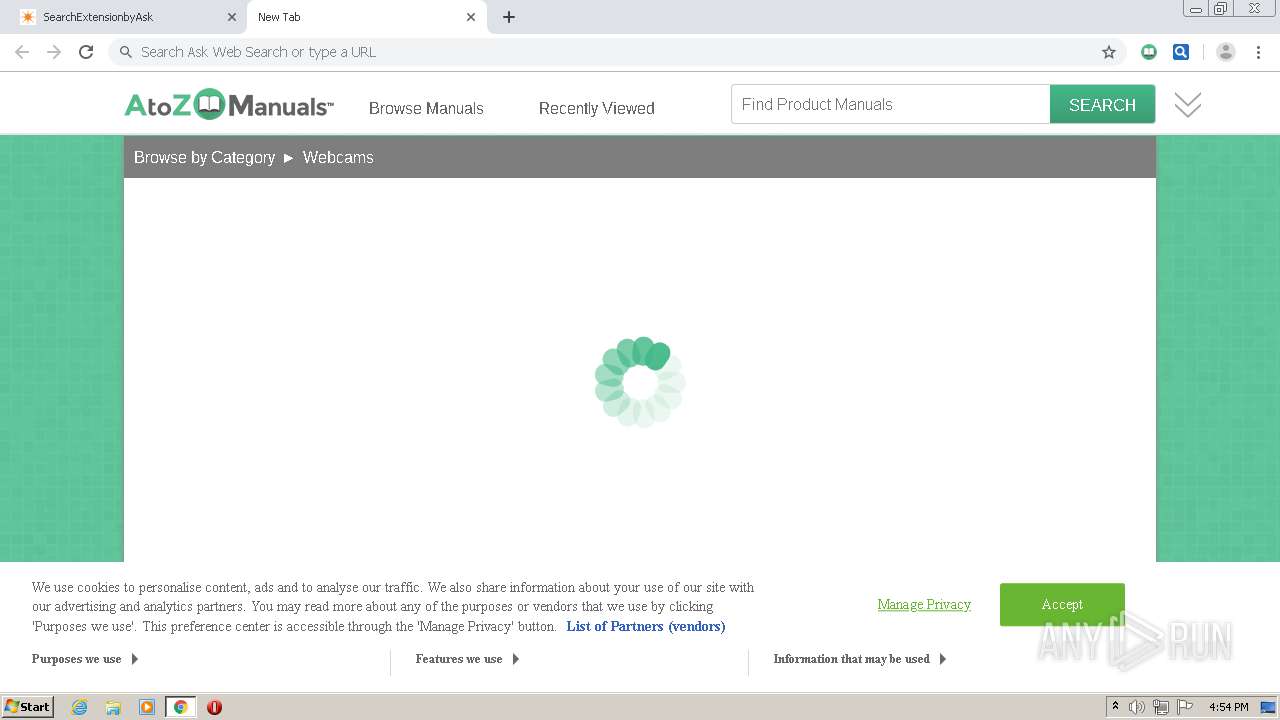This screenshot has width=1280, height=720.
Task: Click the 4:54 PM clock
Action: point(1229,707)
